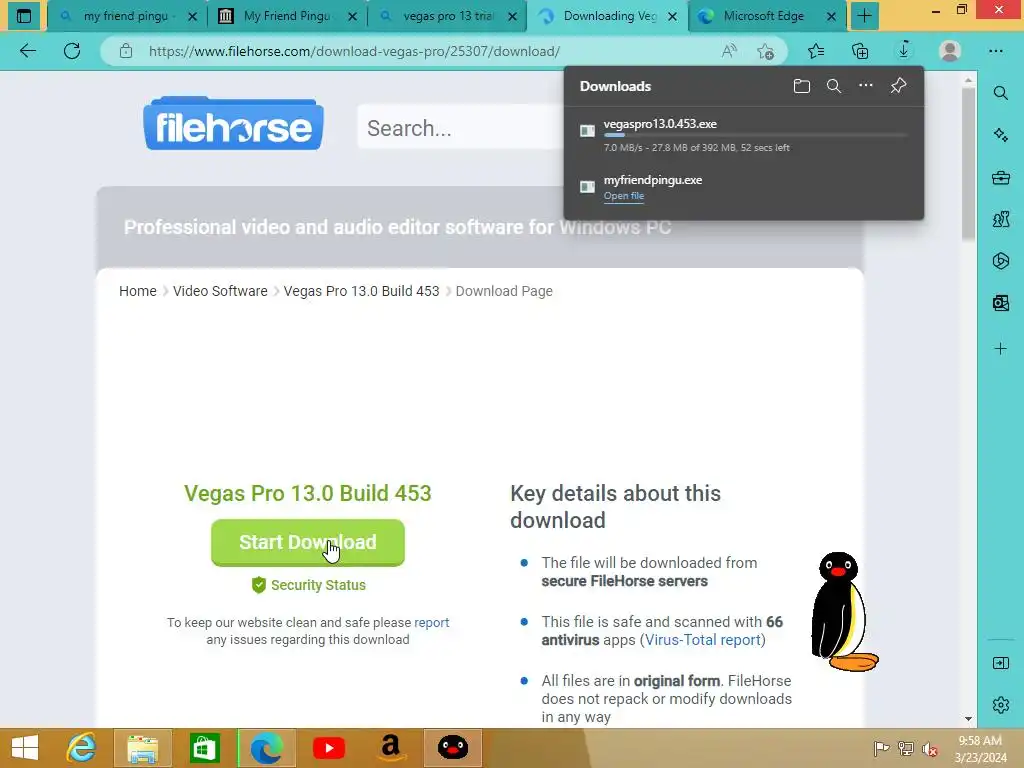
Task: Open Collections in toolbar
Action: pyautogui.click(x=860, y=51)
